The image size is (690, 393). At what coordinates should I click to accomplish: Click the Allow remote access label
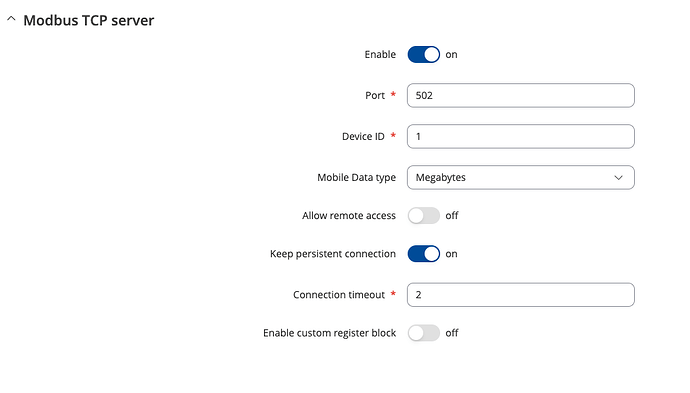(x=349, y=216)
